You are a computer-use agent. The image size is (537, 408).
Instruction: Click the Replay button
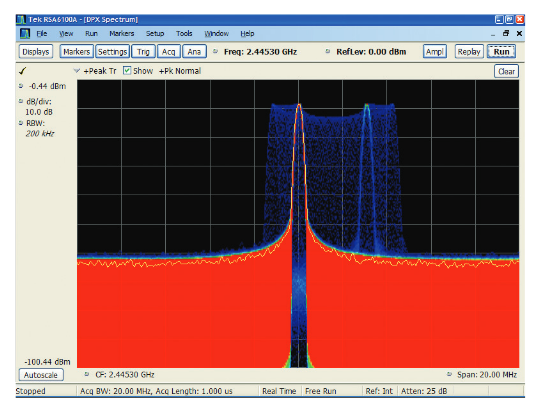point(469,52)
